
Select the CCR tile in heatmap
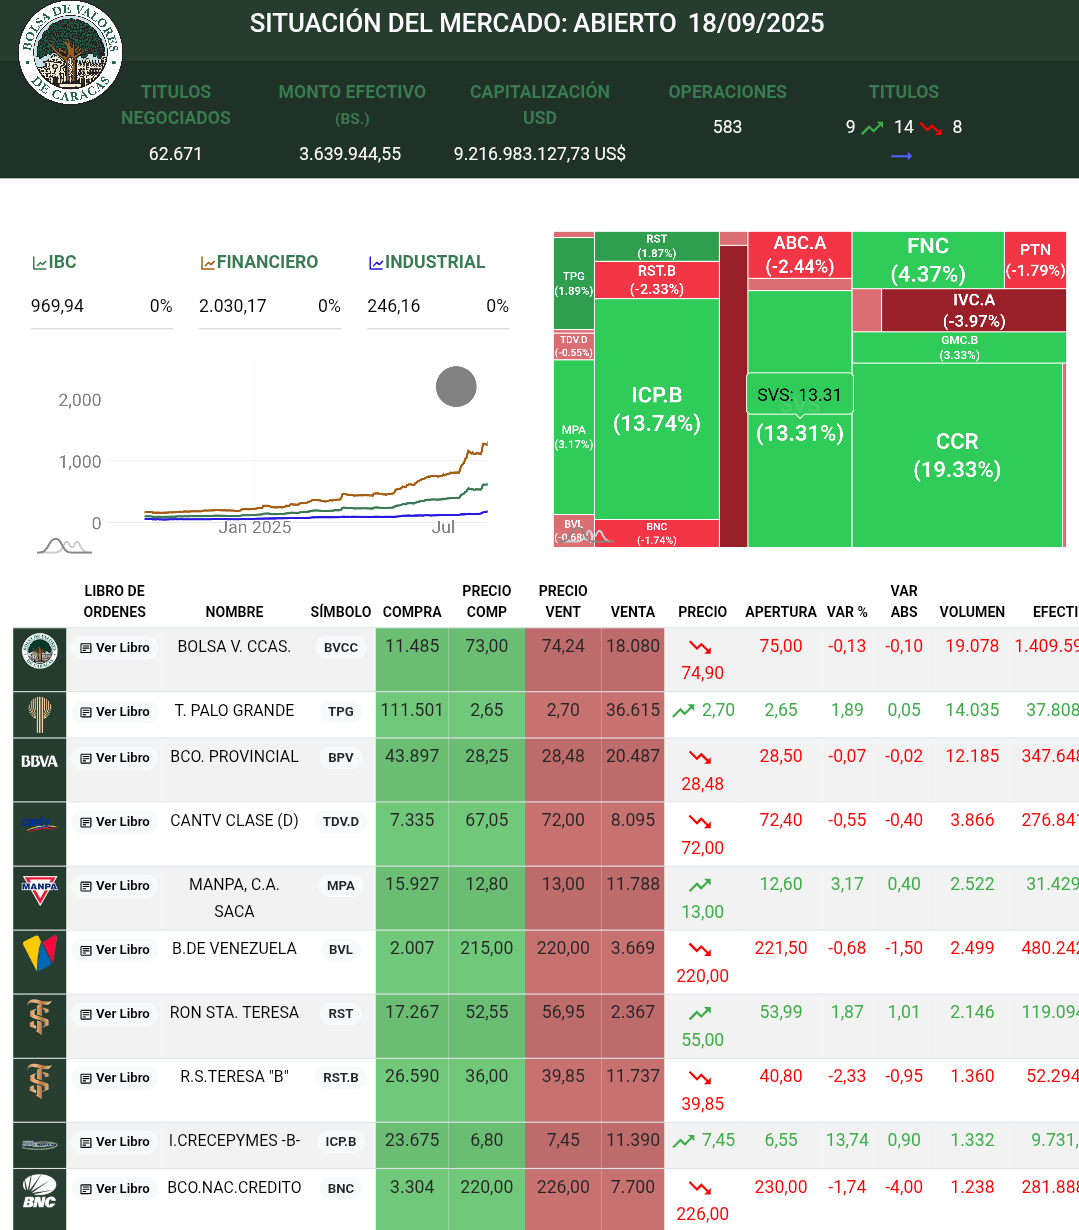pyautogui.click(x=956, y=456)
